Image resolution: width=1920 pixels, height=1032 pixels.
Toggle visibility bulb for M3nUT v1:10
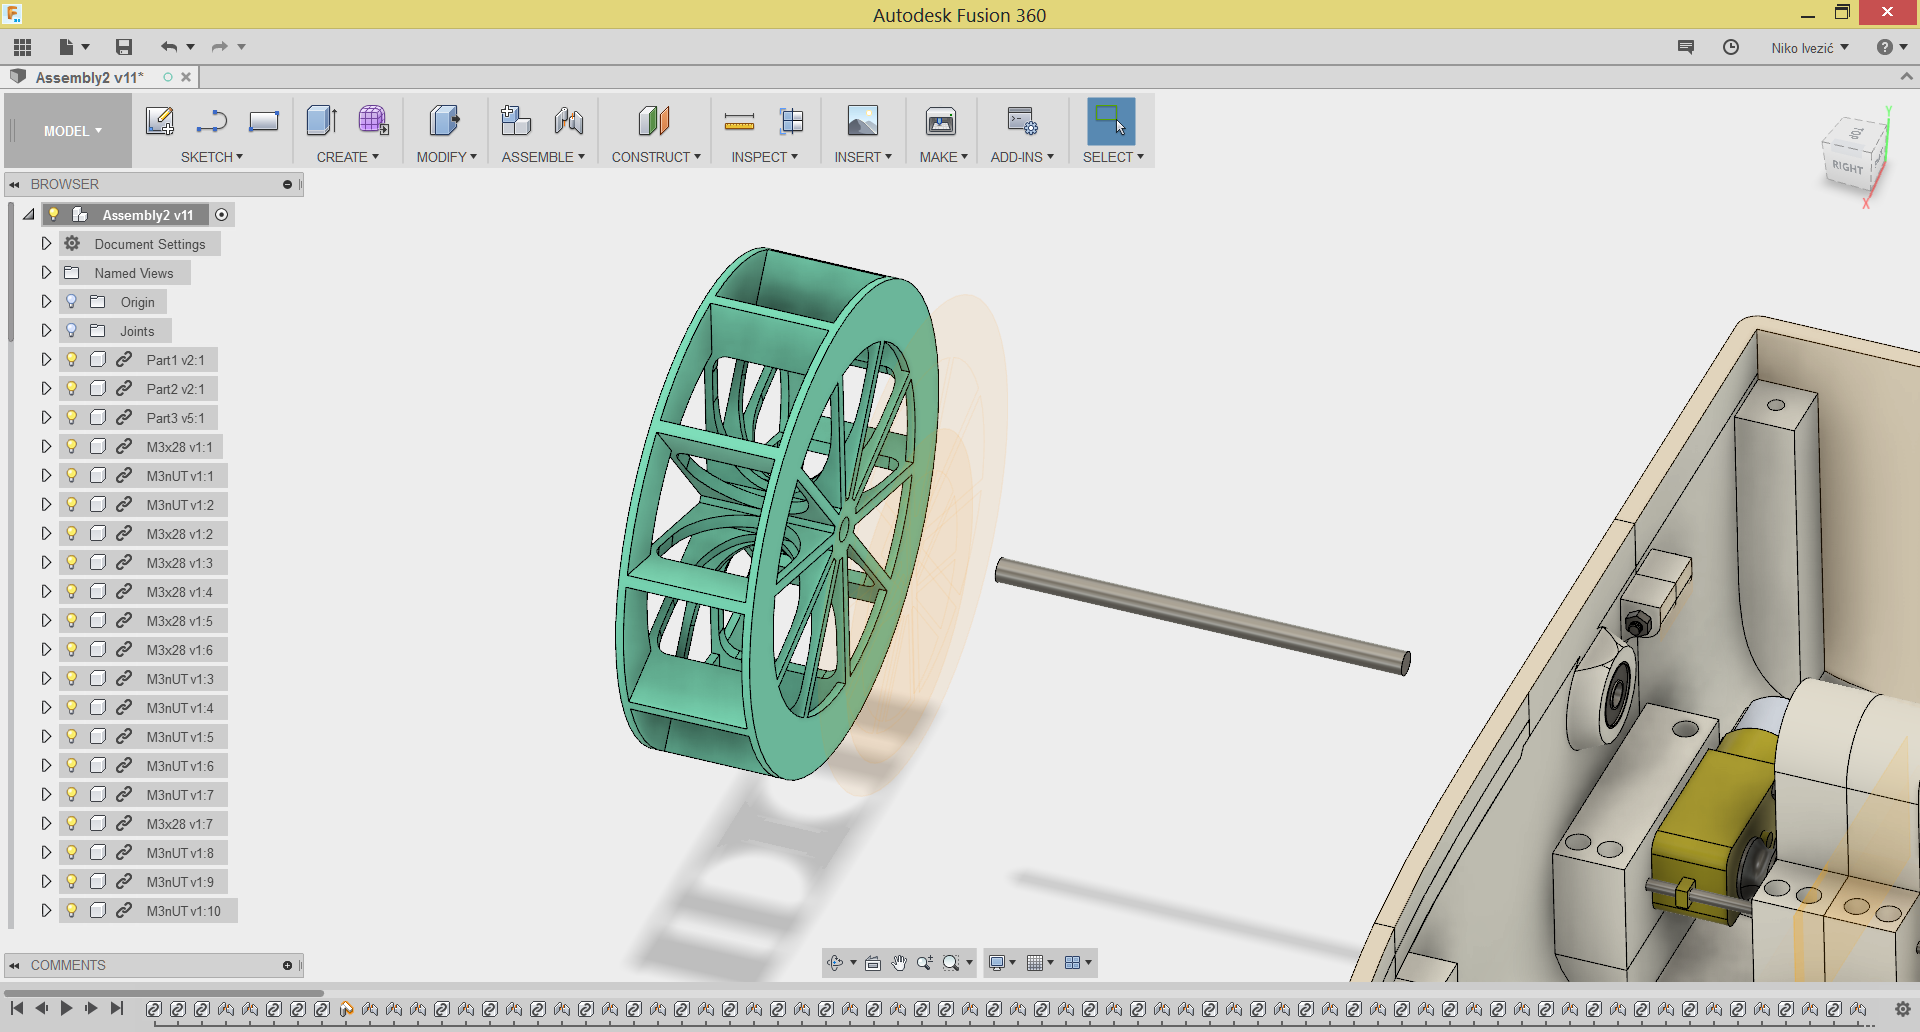(72, 910)
